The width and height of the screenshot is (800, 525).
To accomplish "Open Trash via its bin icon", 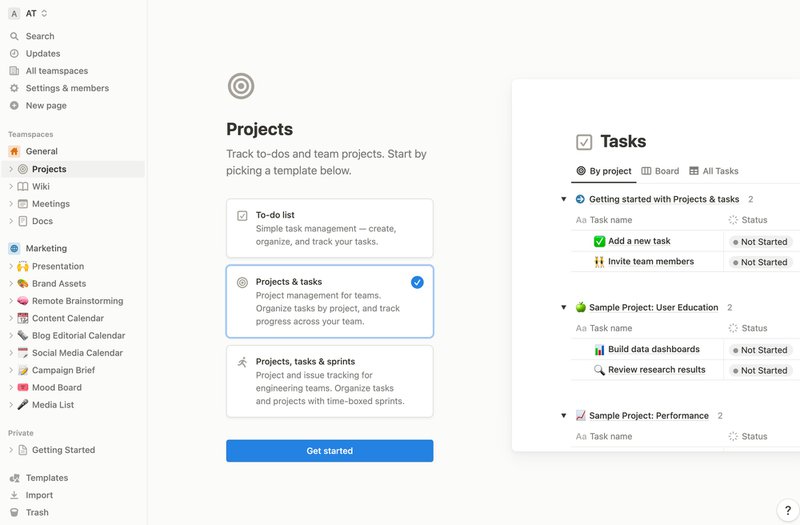I will pos(14,512).
